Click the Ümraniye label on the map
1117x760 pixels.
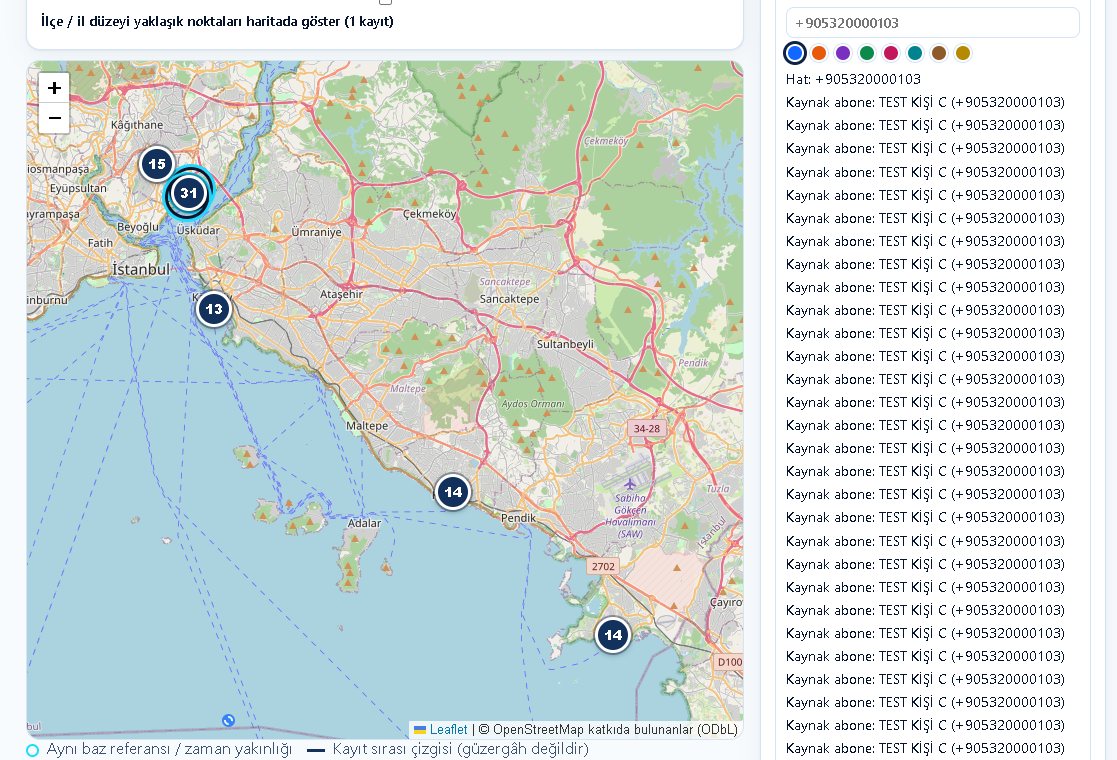click(316, 232)
